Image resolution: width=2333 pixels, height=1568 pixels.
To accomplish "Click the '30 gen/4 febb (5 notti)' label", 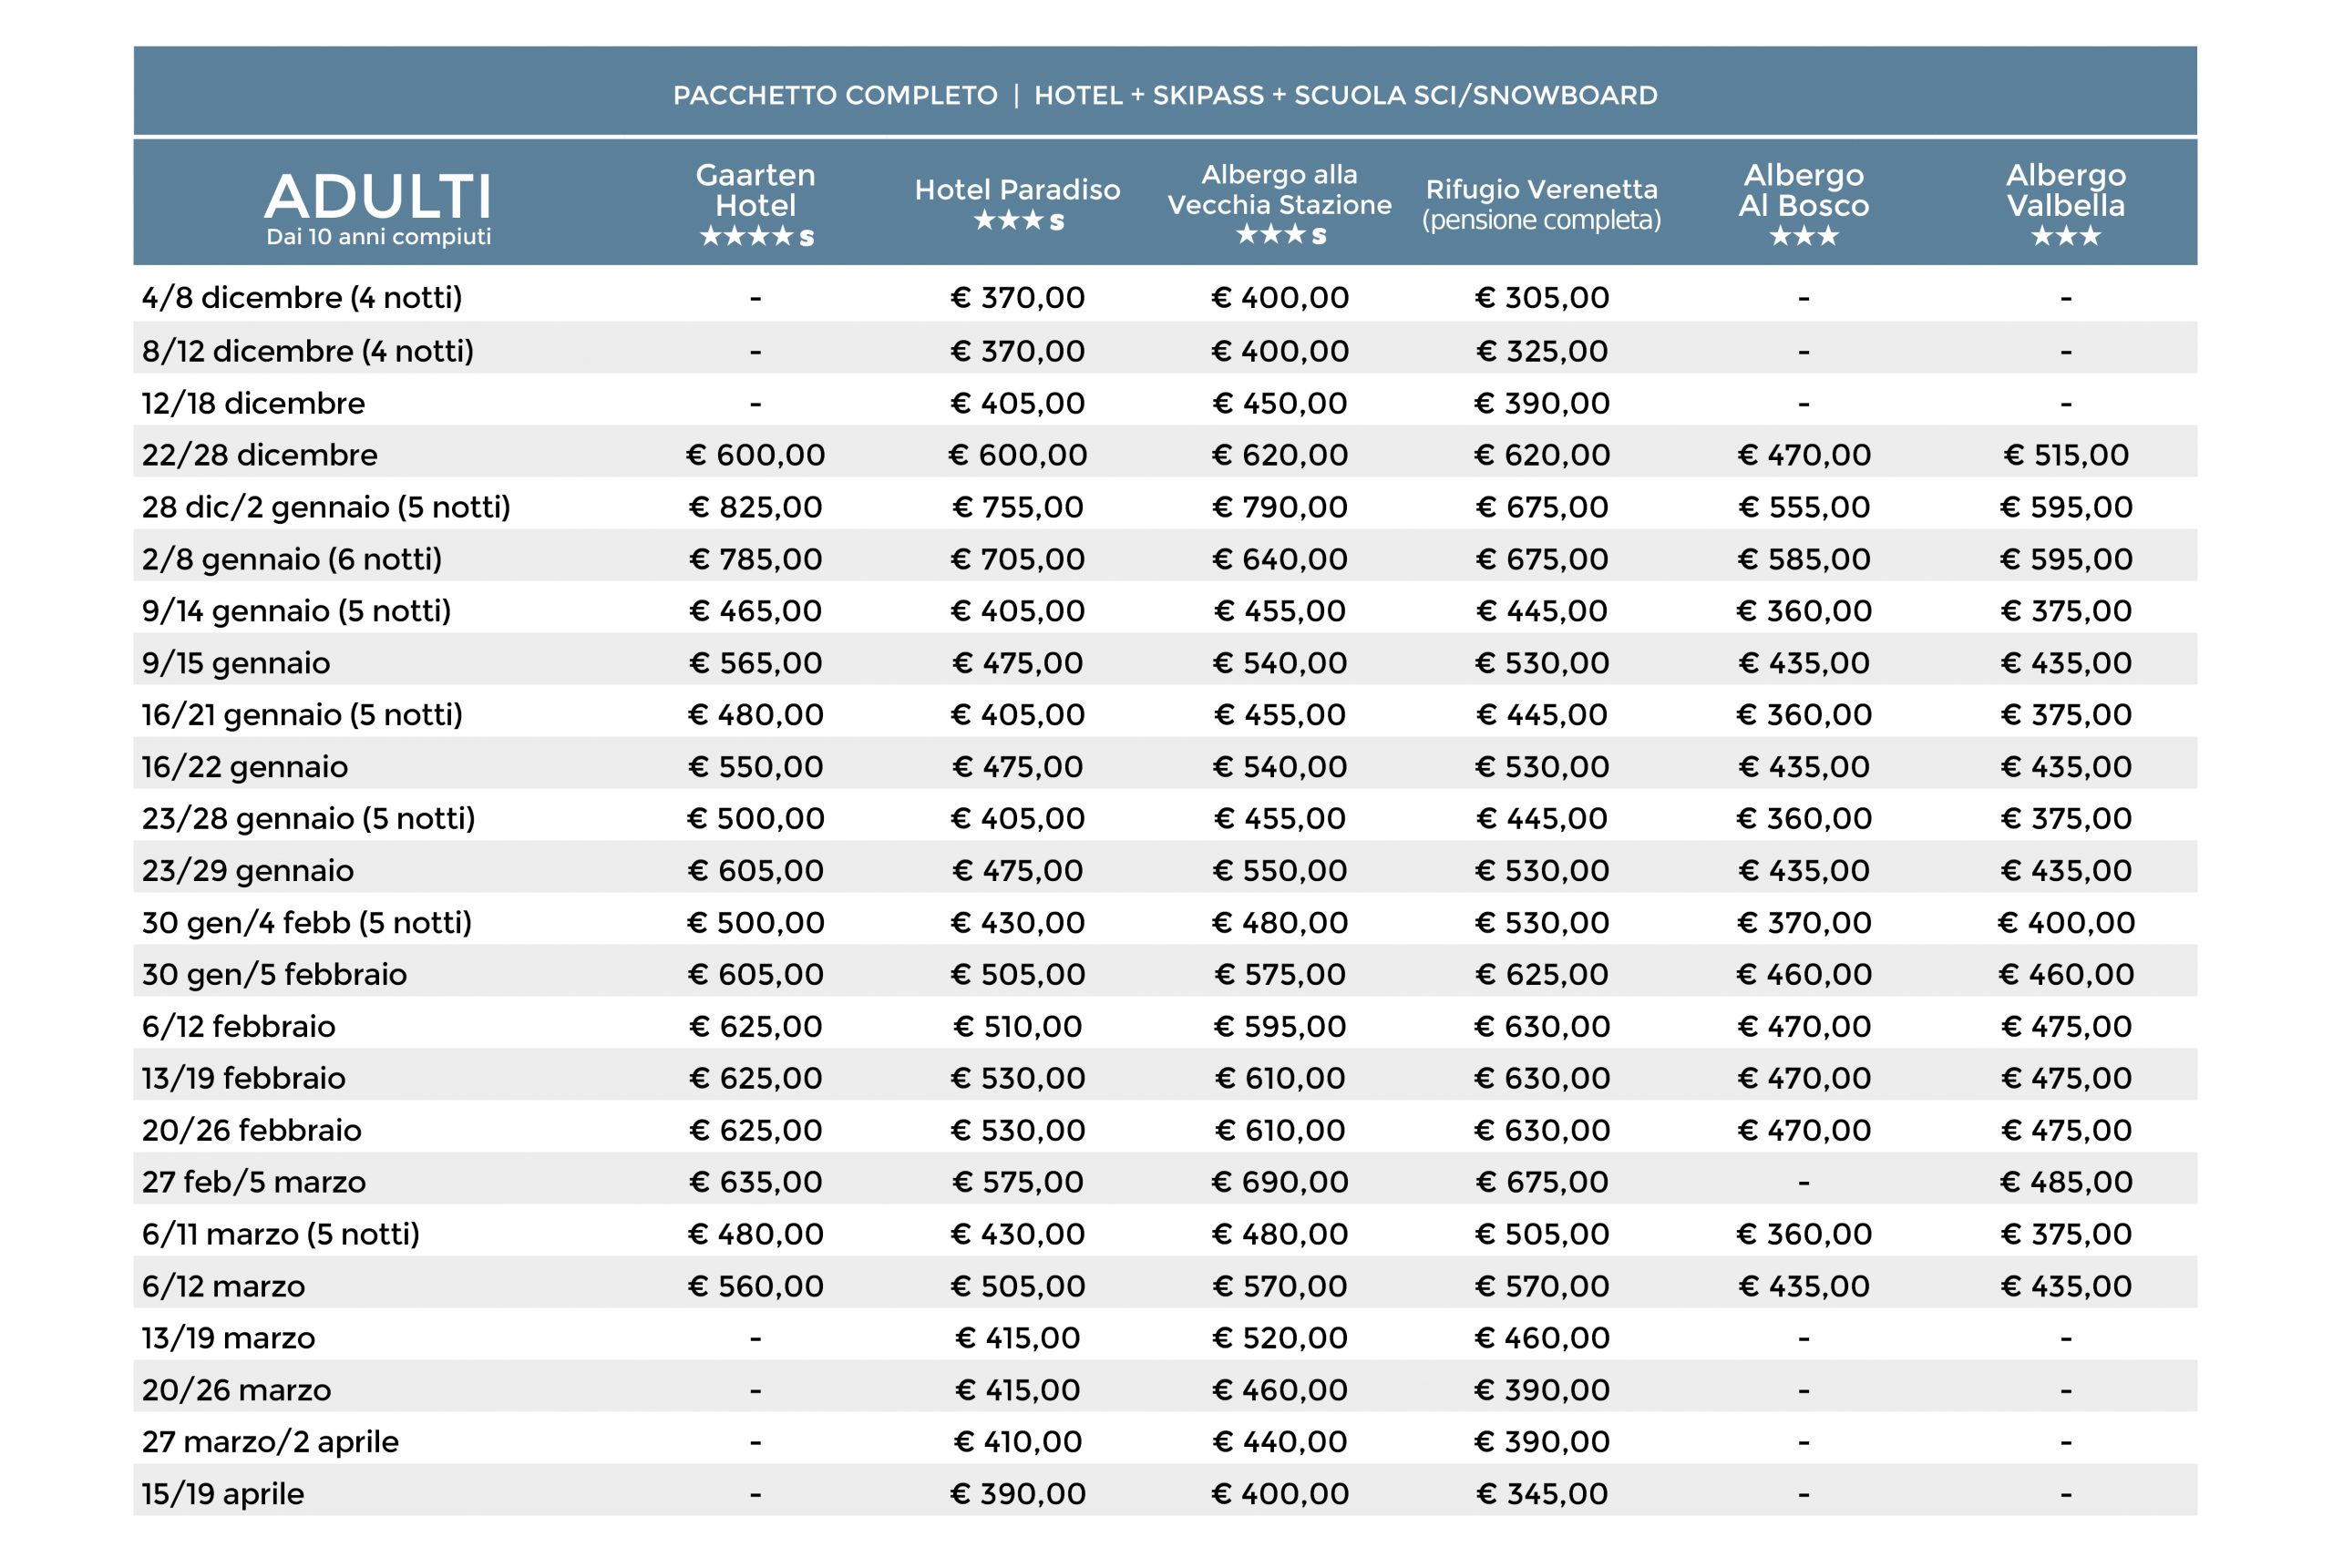I will pos(307,923).
